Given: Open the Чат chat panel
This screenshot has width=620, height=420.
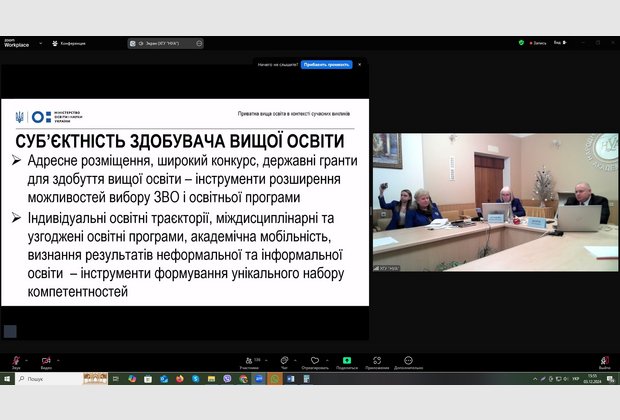Looking at the screenshot, I should coord(283,360).
